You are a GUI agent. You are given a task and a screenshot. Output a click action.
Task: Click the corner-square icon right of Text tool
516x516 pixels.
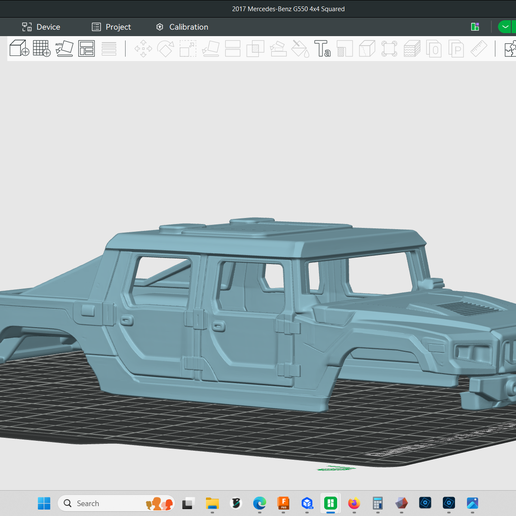(x=345, y=49)
